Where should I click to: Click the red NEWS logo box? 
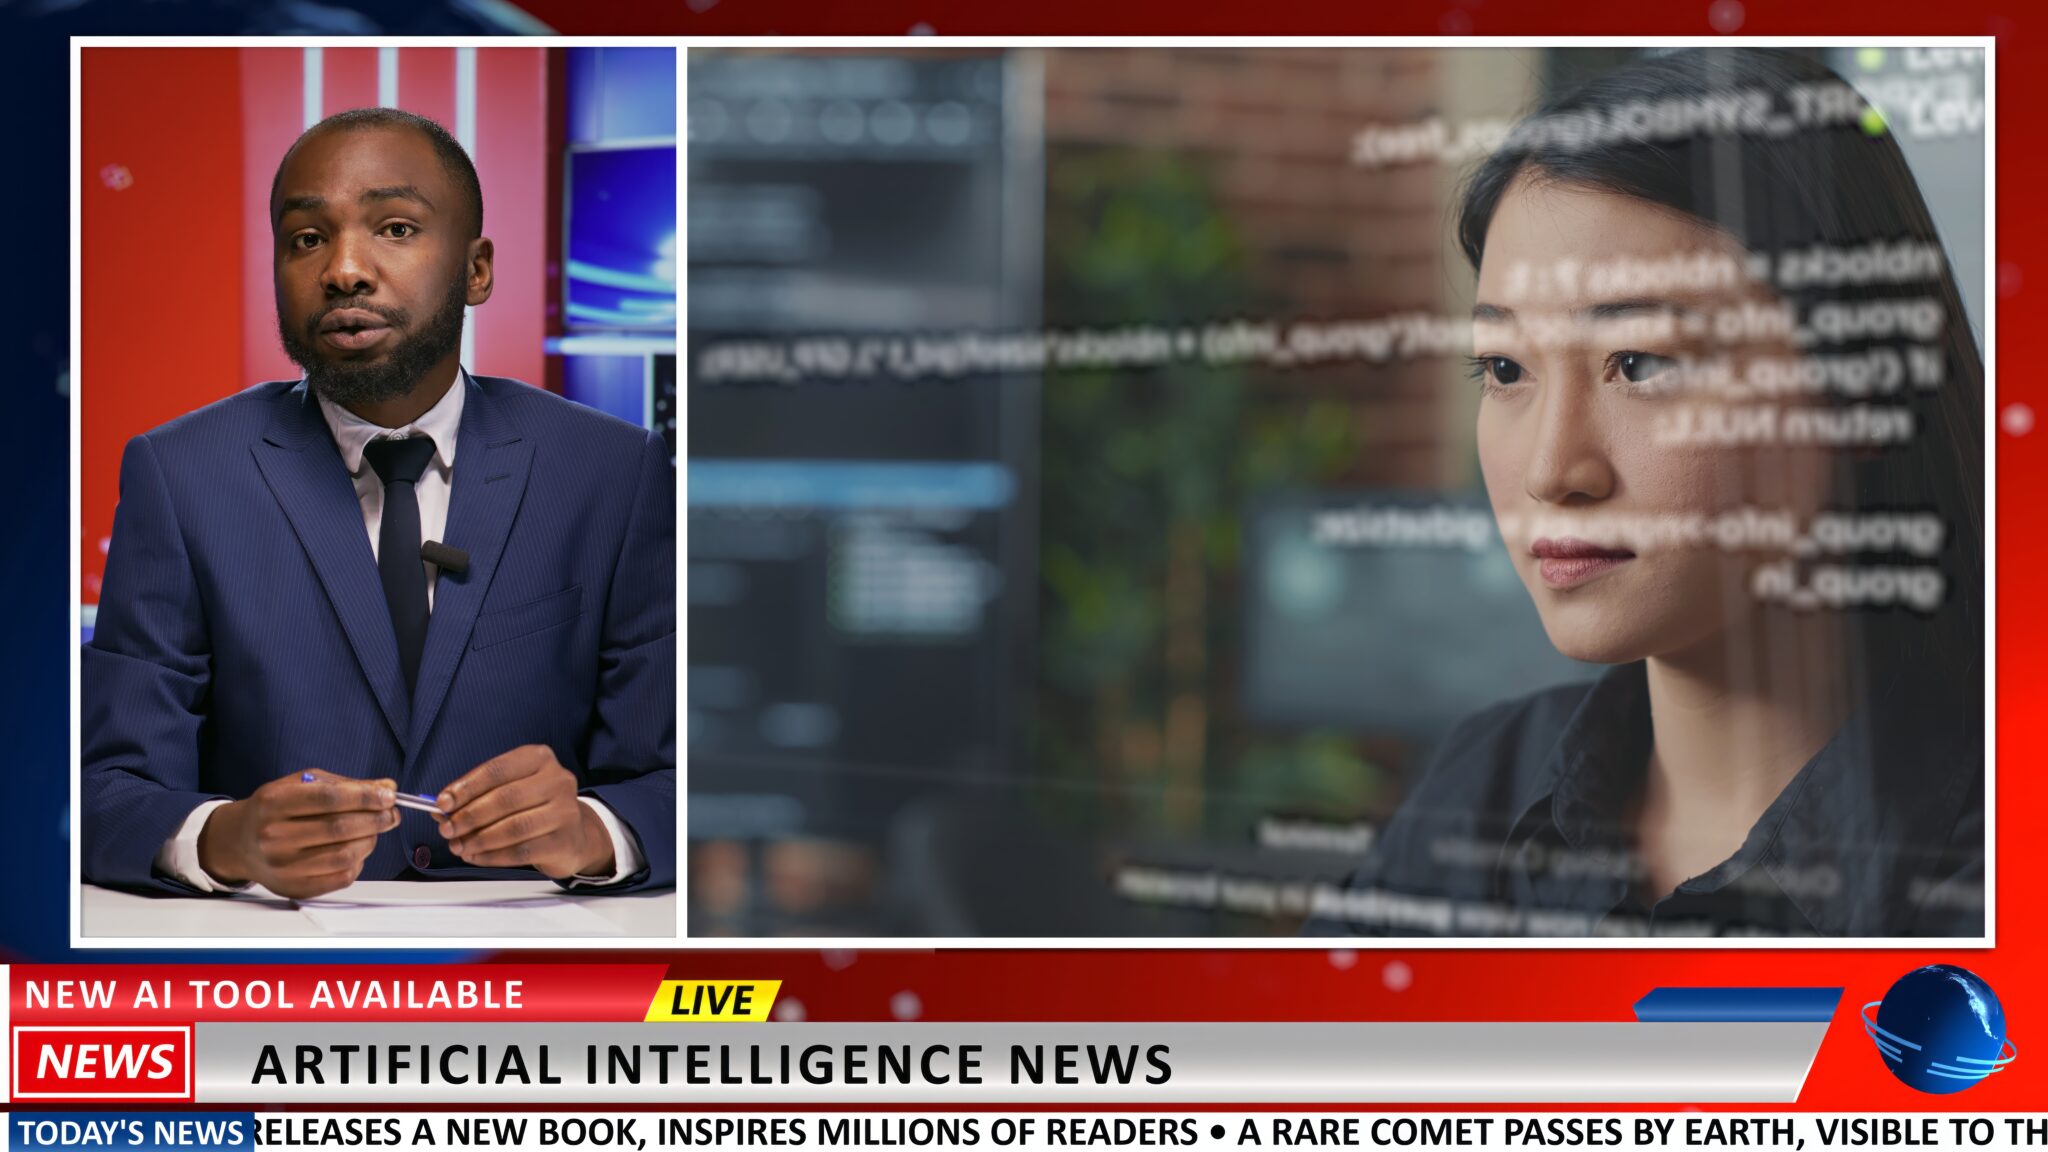(103, 1062)
